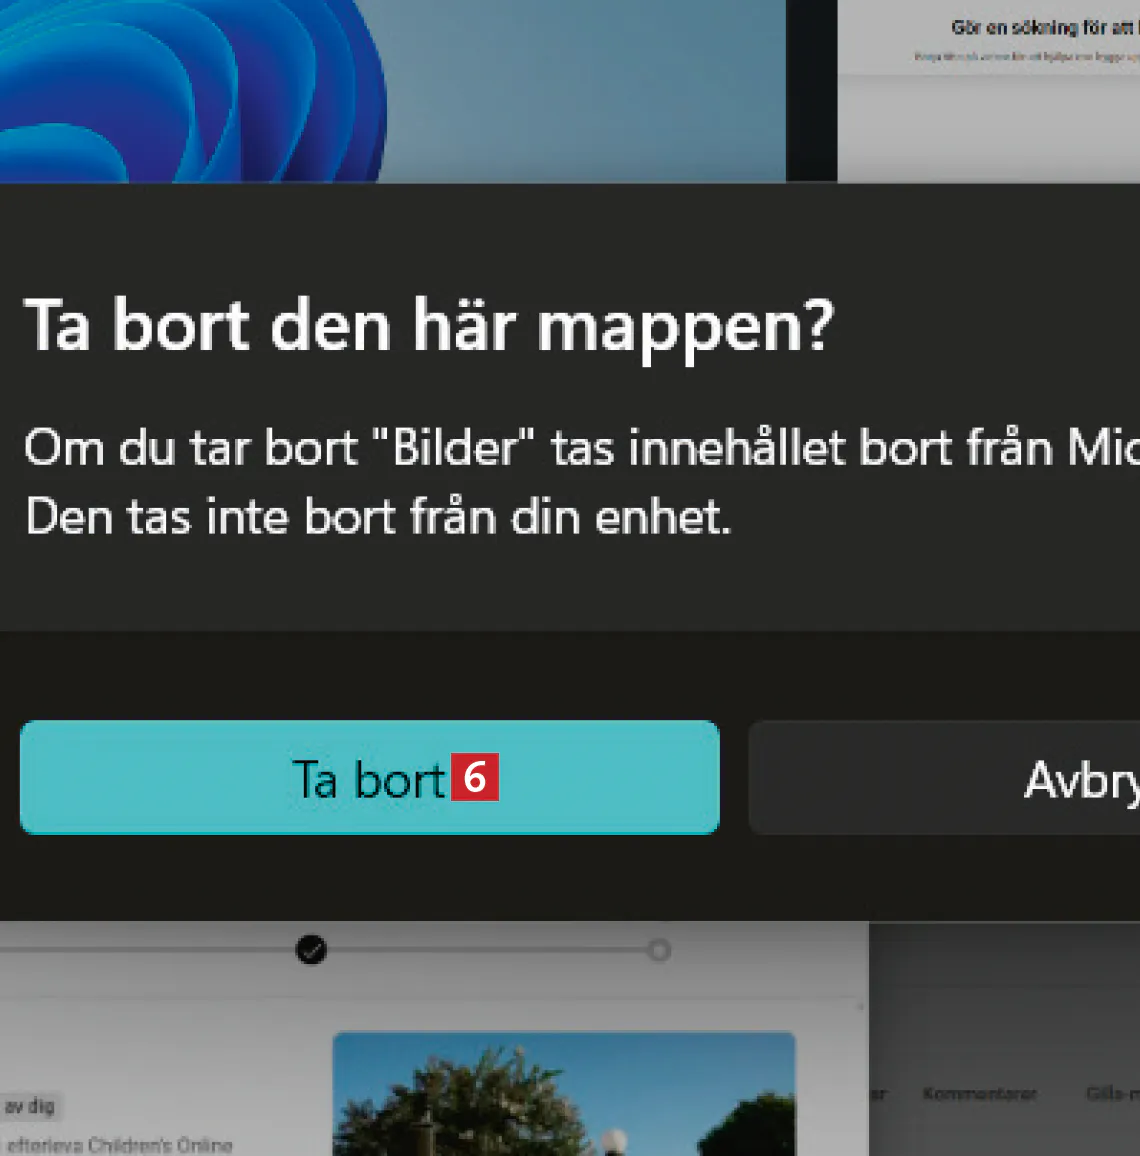Click the Children's Online text line
1140x1156 pixels.
pyautogui.click(x=118, y=1146)
